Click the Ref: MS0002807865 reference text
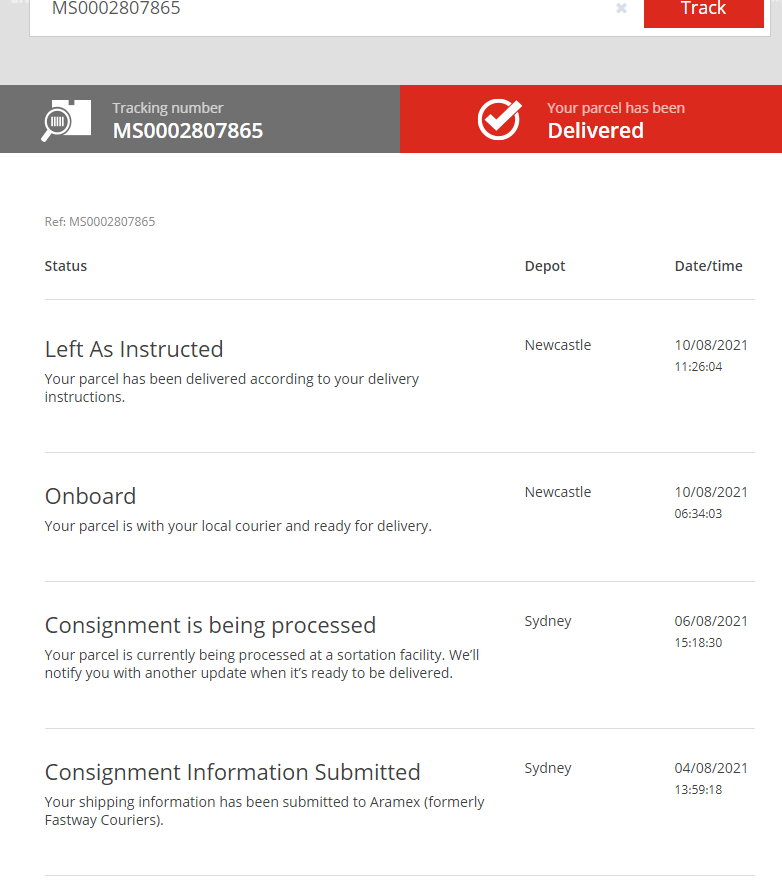The height and width of the screenshot is (880, 782). point(100,222)
